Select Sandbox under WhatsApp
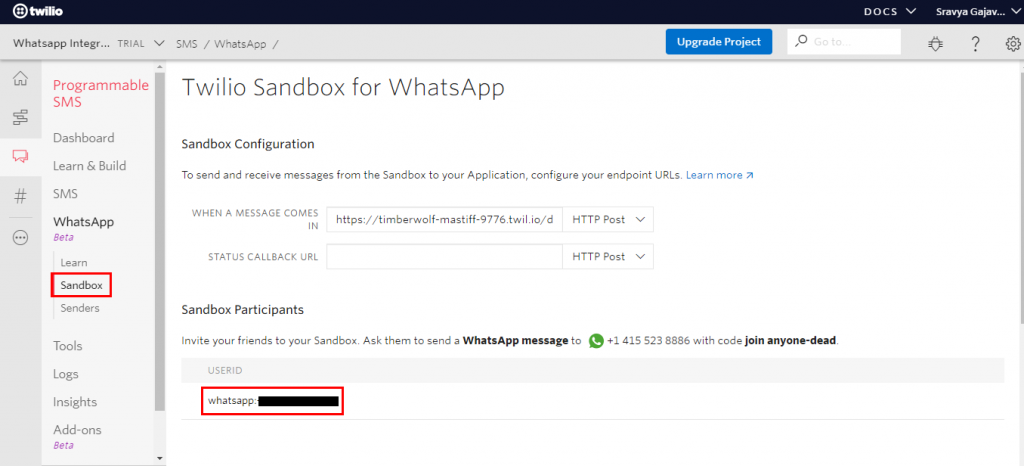The width and height of the screenshot is (1024, 466). pyautogui.click(x=82, y=285)
